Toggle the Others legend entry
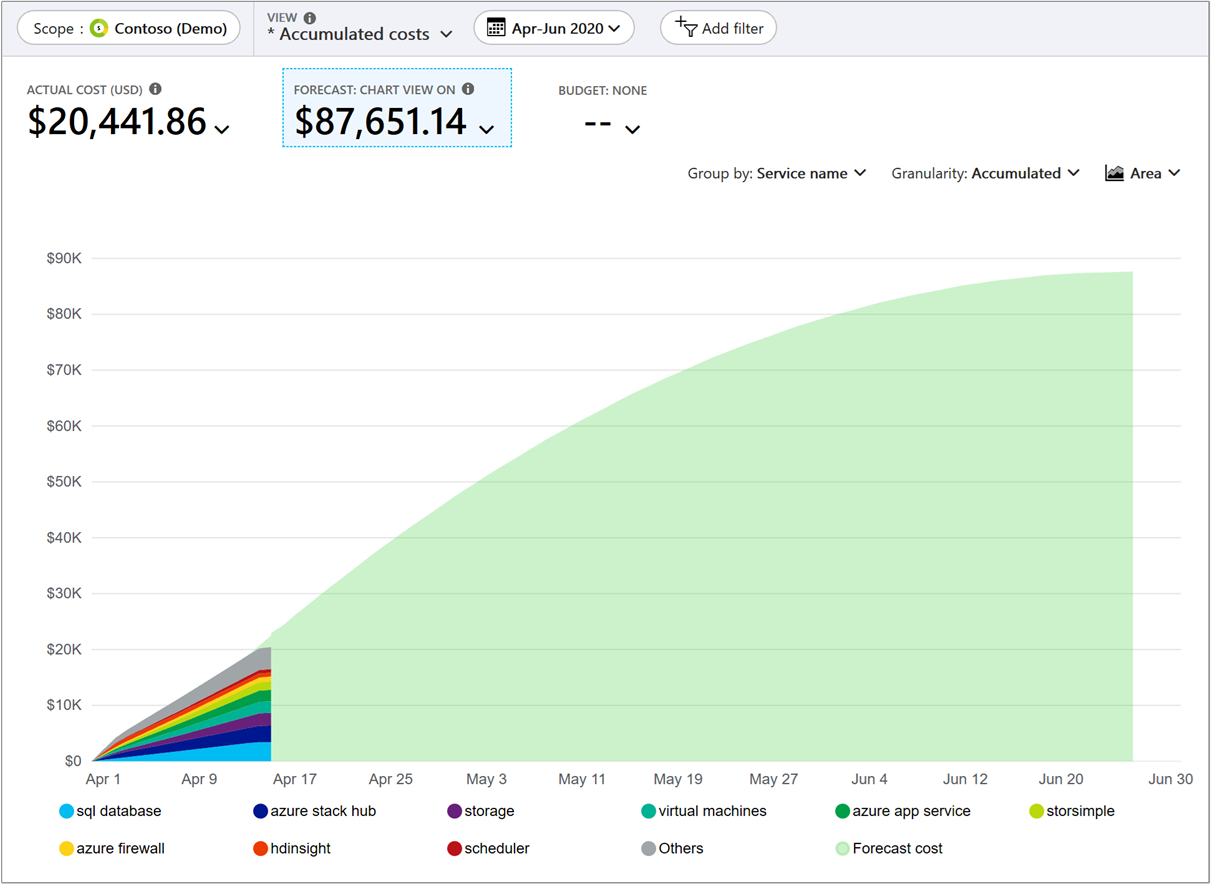The height and width of the screenshot is (884, 1211). click(672, 848)
